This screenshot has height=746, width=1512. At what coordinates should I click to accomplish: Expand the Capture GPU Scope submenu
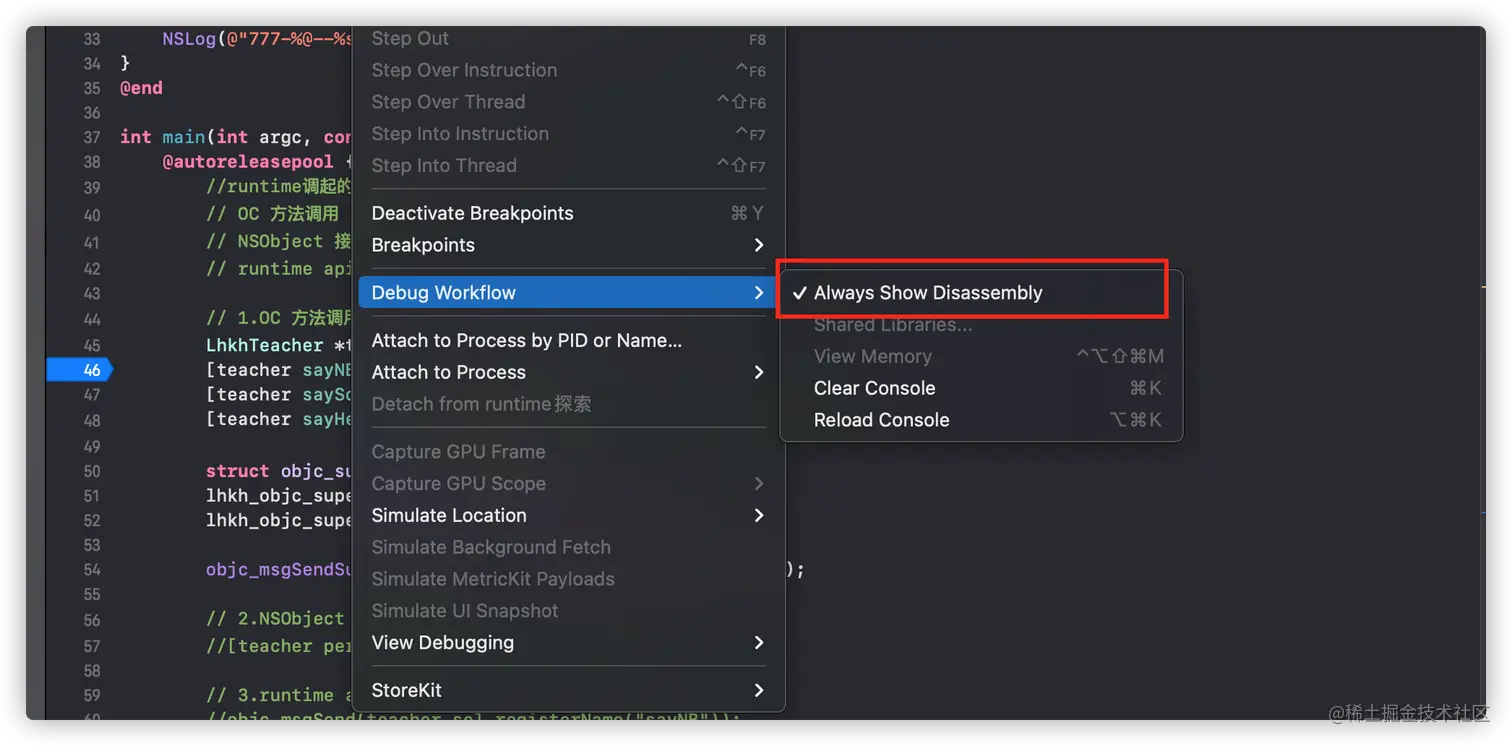[x=568, y=483]
